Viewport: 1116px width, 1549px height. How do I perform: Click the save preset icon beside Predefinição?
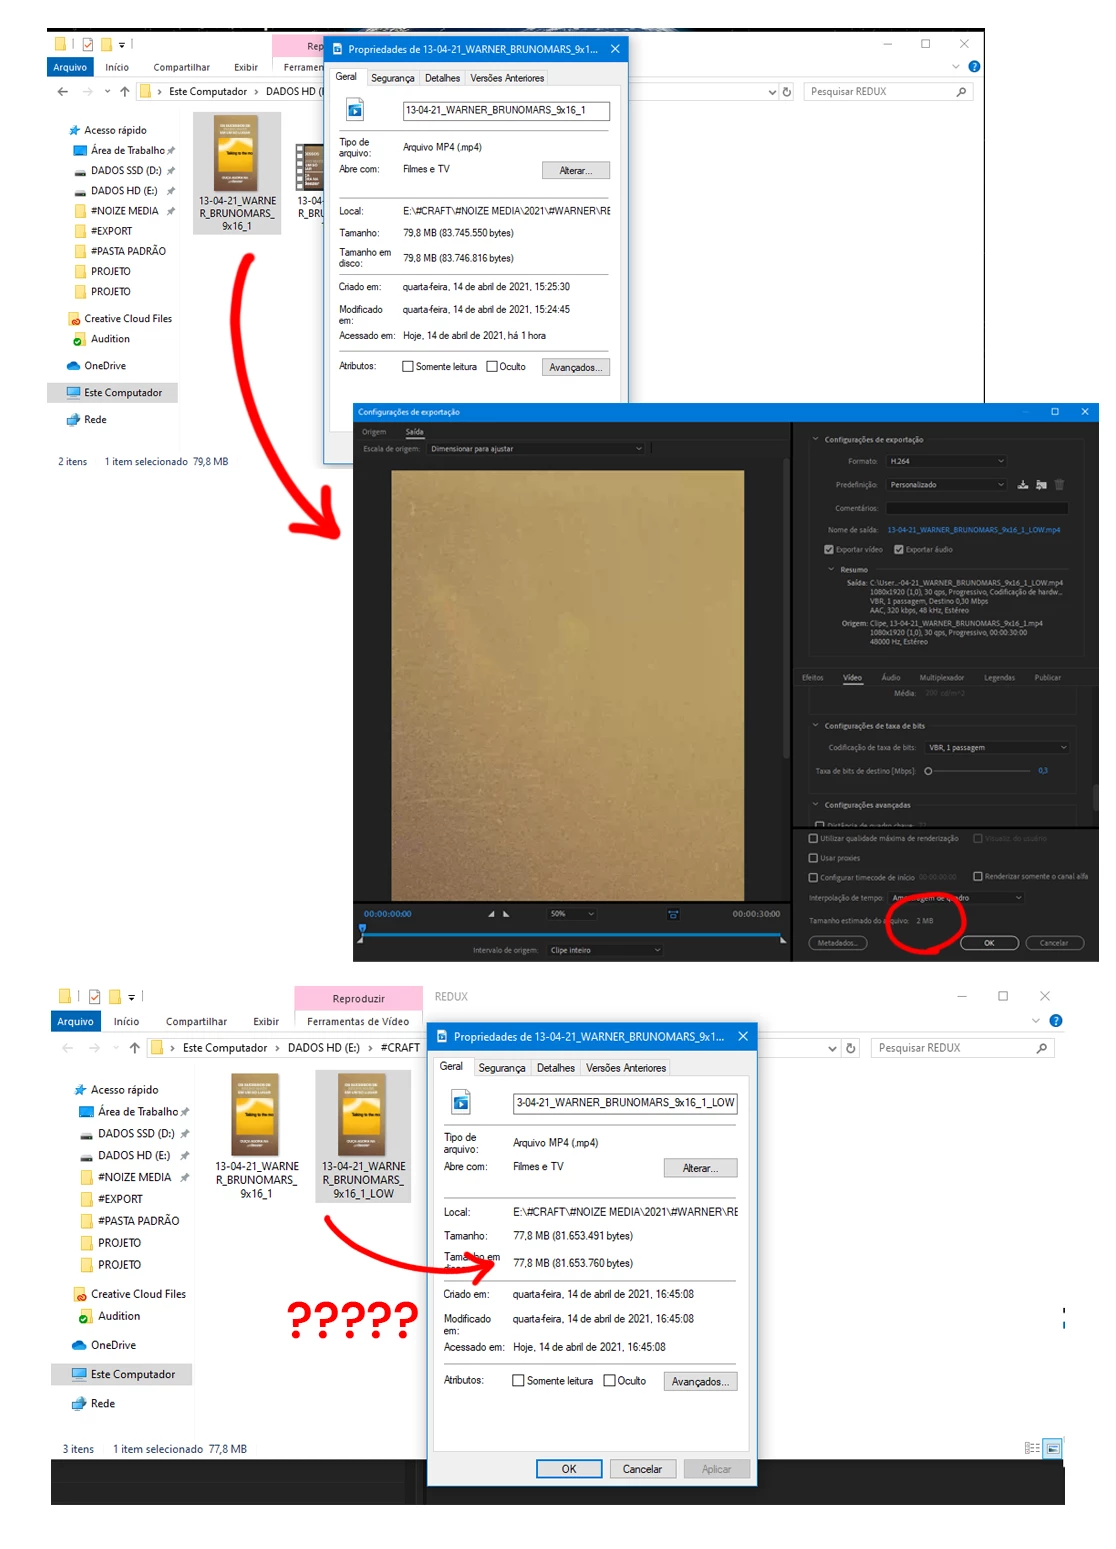tap(1022, 485)
